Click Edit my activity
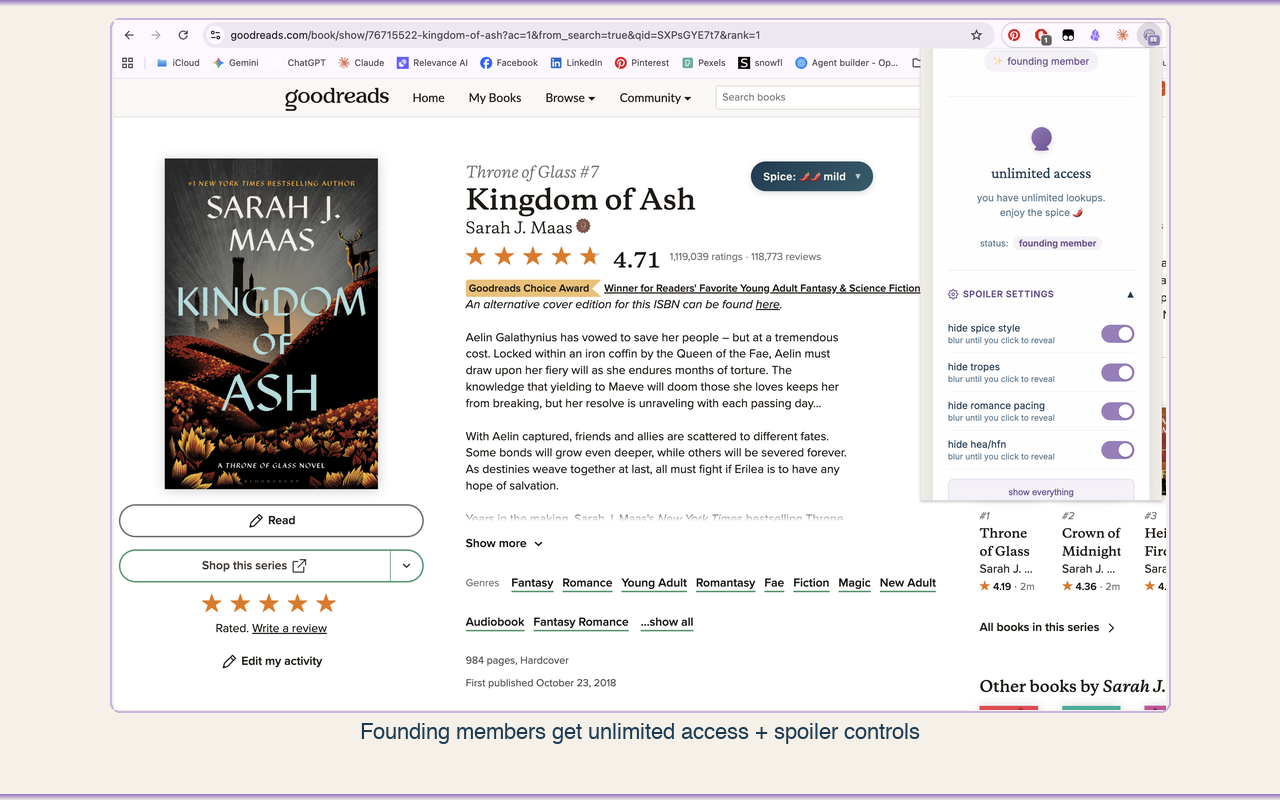The width and height of the screenshot is (1280, 800). tap(271, 661)
